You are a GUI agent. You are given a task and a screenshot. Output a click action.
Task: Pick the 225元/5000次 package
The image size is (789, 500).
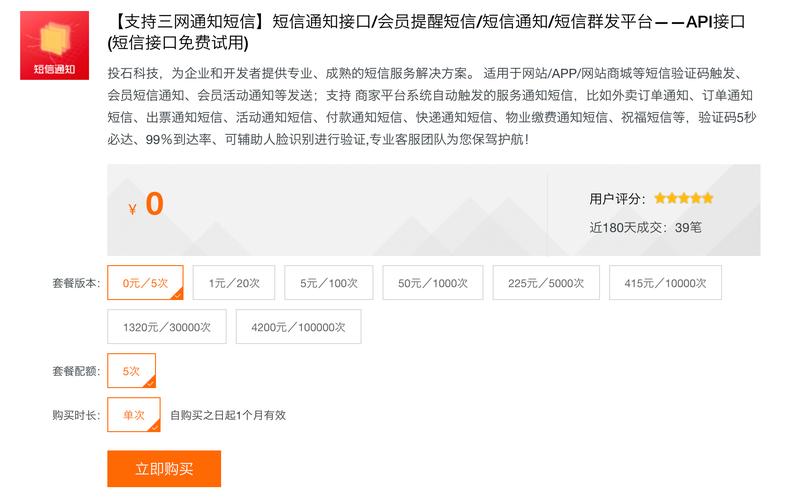tap(546, 283)
